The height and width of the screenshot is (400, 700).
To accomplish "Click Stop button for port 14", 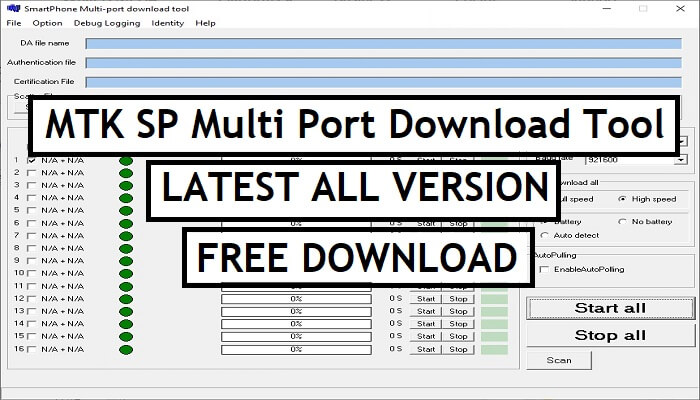I will click(458, 324).
